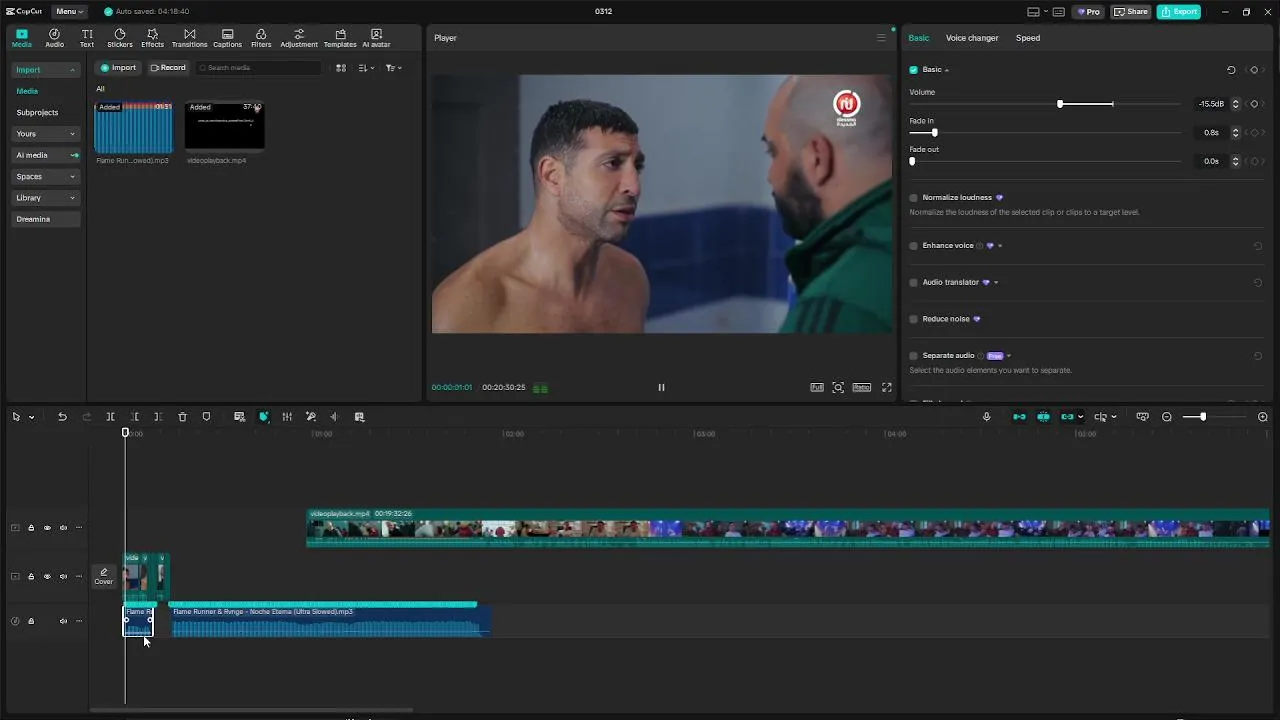Toggle the Basic section checkbox
This screenshot has height=720, width=1280.
pos(913,70)
